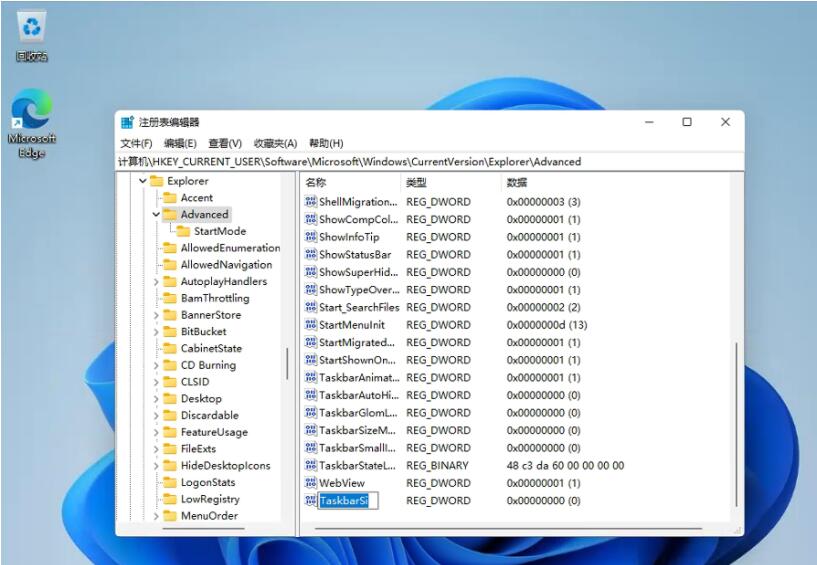The height and width of the screenshot is (565, 817).
Task: Click the data 0x0000000d (13)
Action: (x=547, y=325)
